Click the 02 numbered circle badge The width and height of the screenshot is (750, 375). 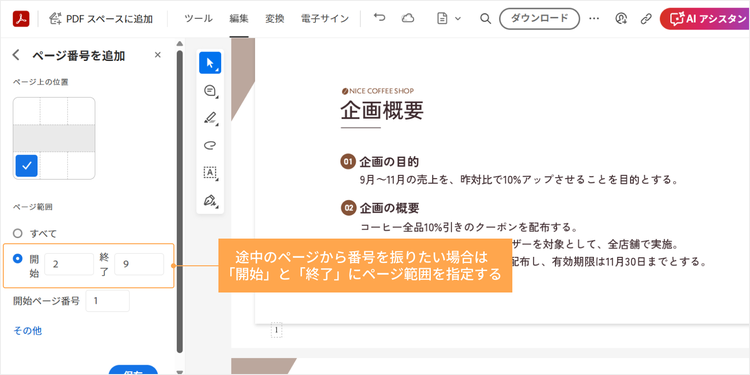tap(348, 208)
